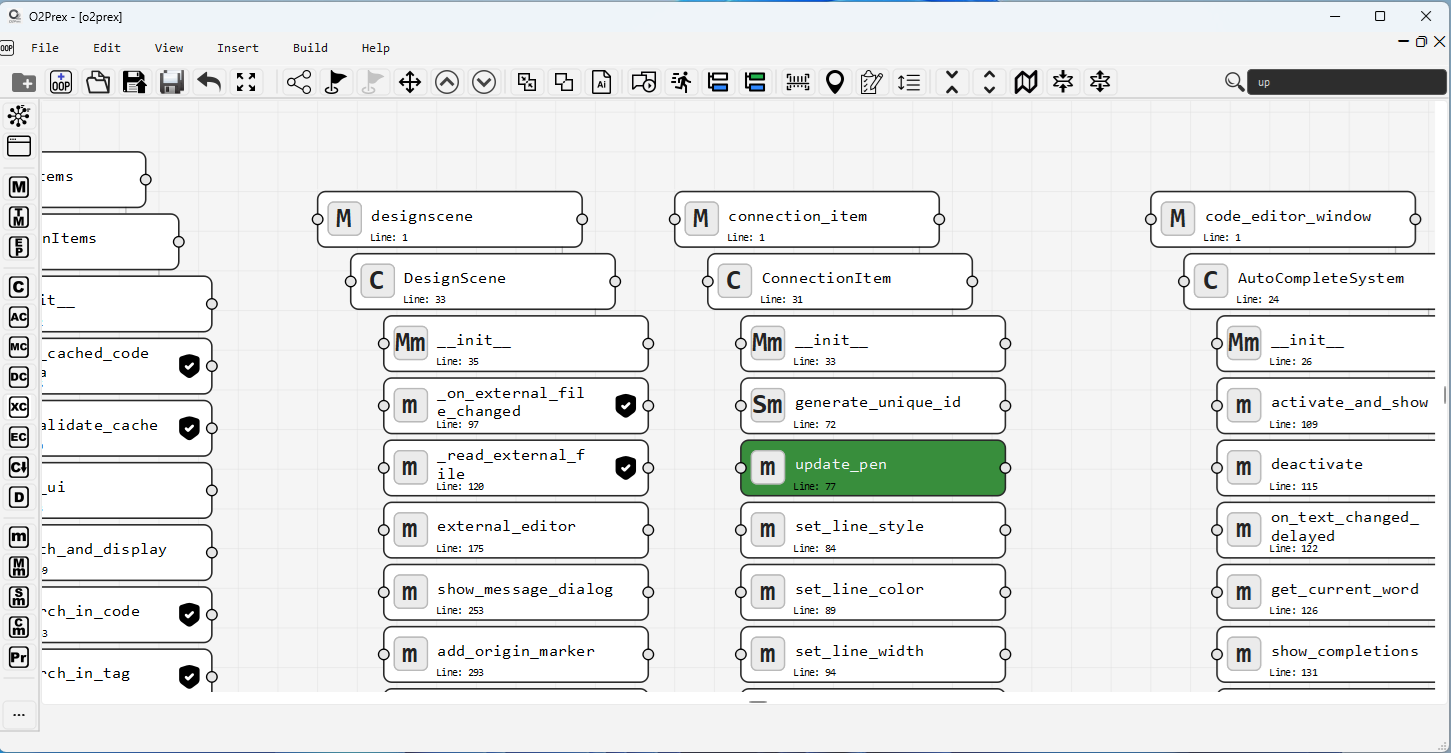
Task: Click the open folder toolbar icon
Action: tap(98, 82)
